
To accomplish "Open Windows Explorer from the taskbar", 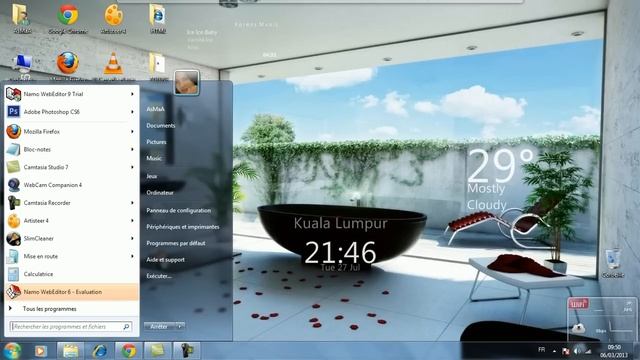I will click(70, 351).
